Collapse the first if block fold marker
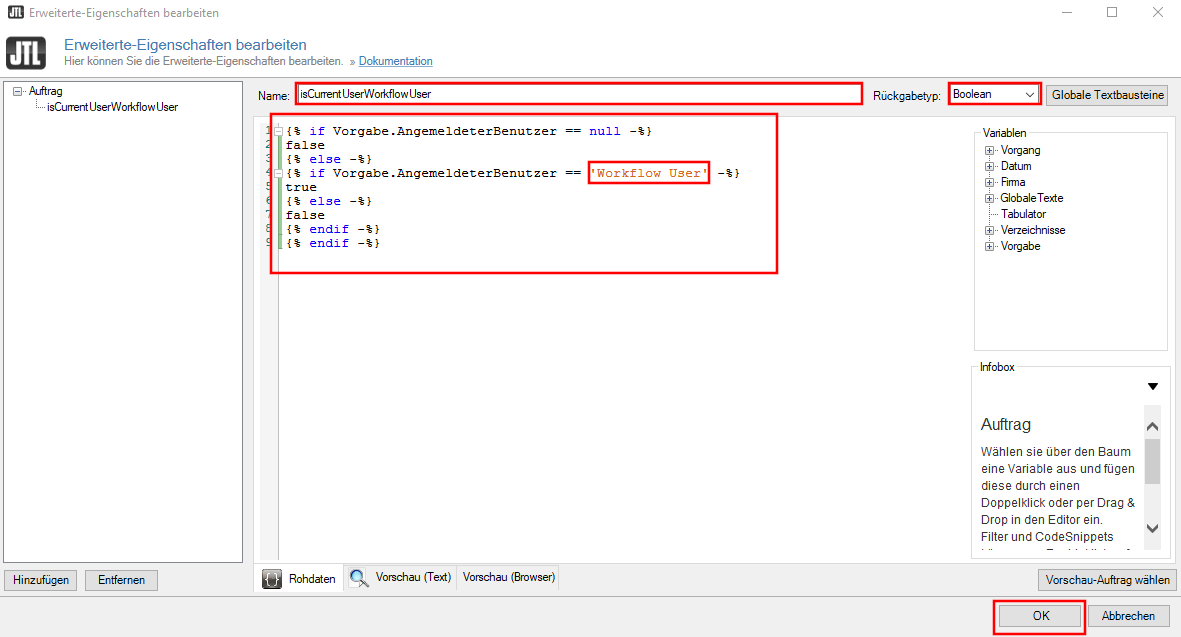The image size is (1181, 637). pyautogui.click(x=279, y=131)
